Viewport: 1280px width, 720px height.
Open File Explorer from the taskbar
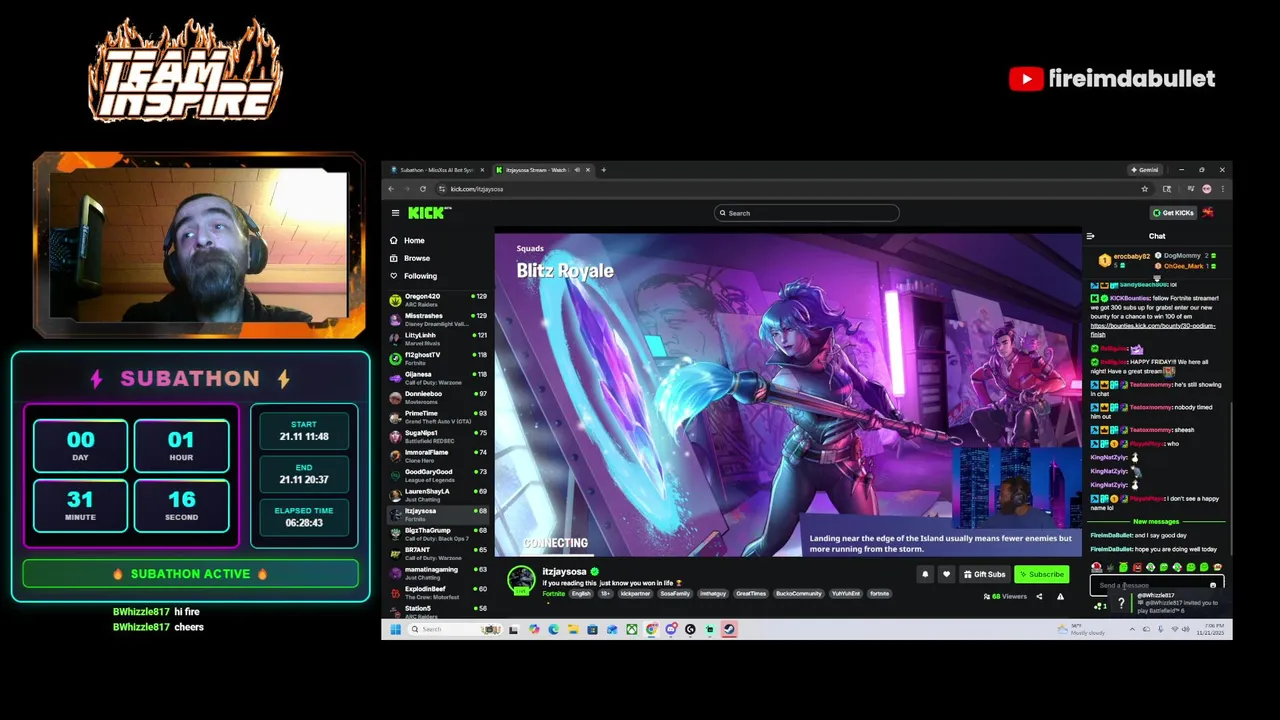[x=573, y=629]
